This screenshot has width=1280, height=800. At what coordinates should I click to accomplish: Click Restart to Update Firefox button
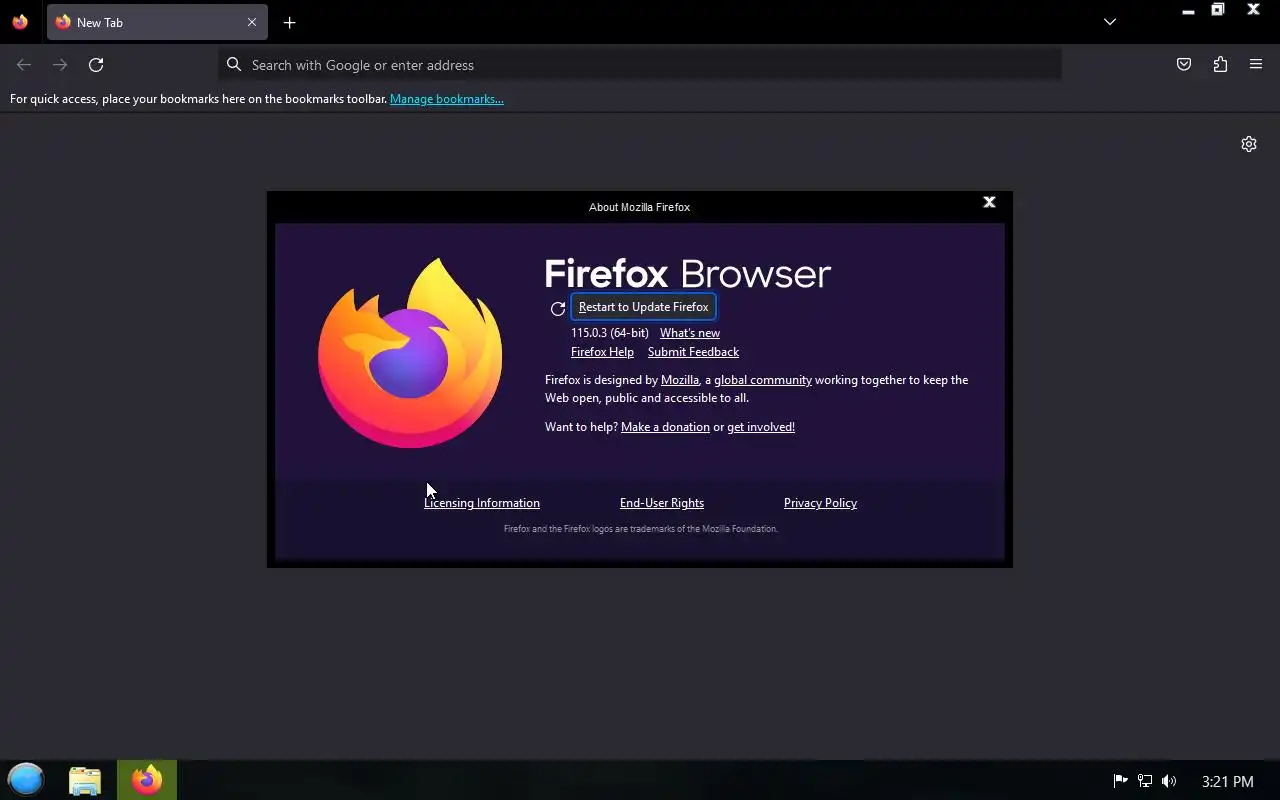coord(643,307)
